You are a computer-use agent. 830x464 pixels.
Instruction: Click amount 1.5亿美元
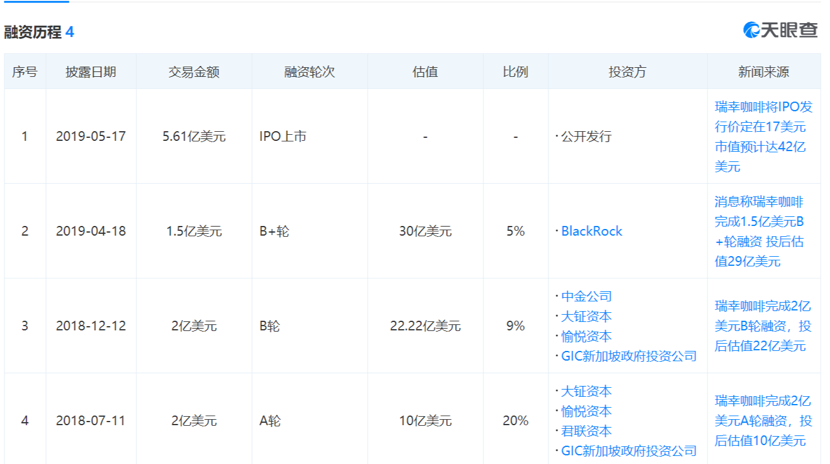click(x=194, y=231)
